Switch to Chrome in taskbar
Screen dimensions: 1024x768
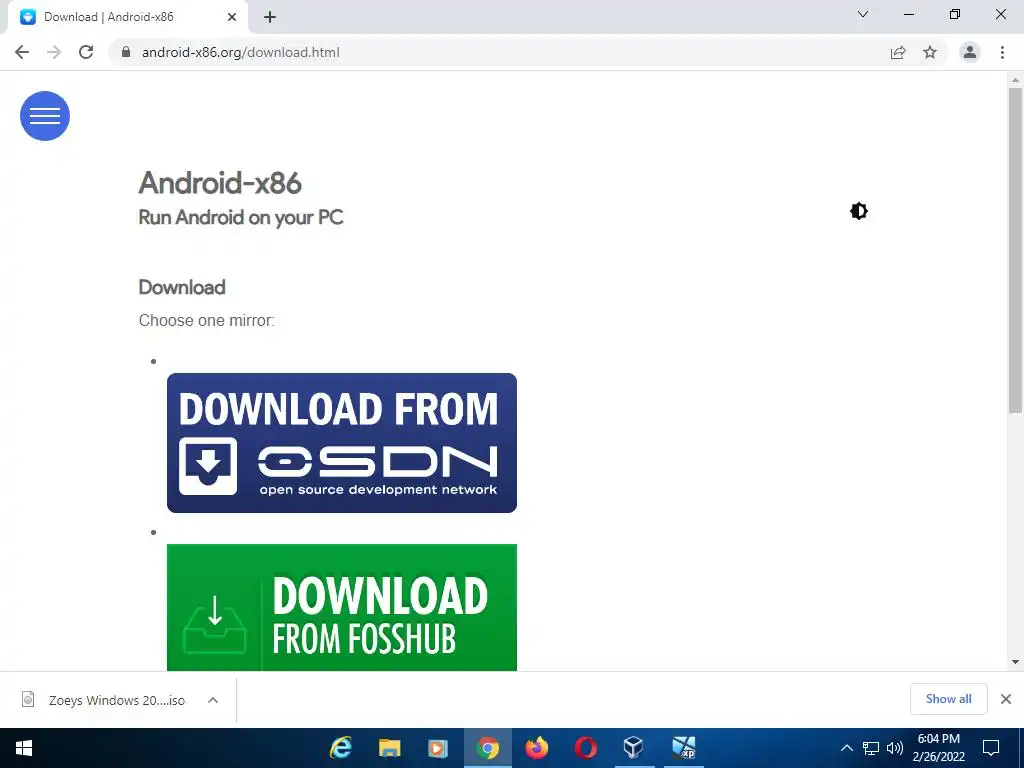(x=487, y=748)
